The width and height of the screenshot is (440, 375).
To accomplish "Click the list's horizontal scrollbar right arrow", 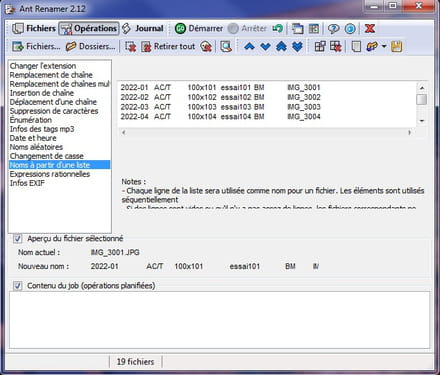I will click(409, 132).
